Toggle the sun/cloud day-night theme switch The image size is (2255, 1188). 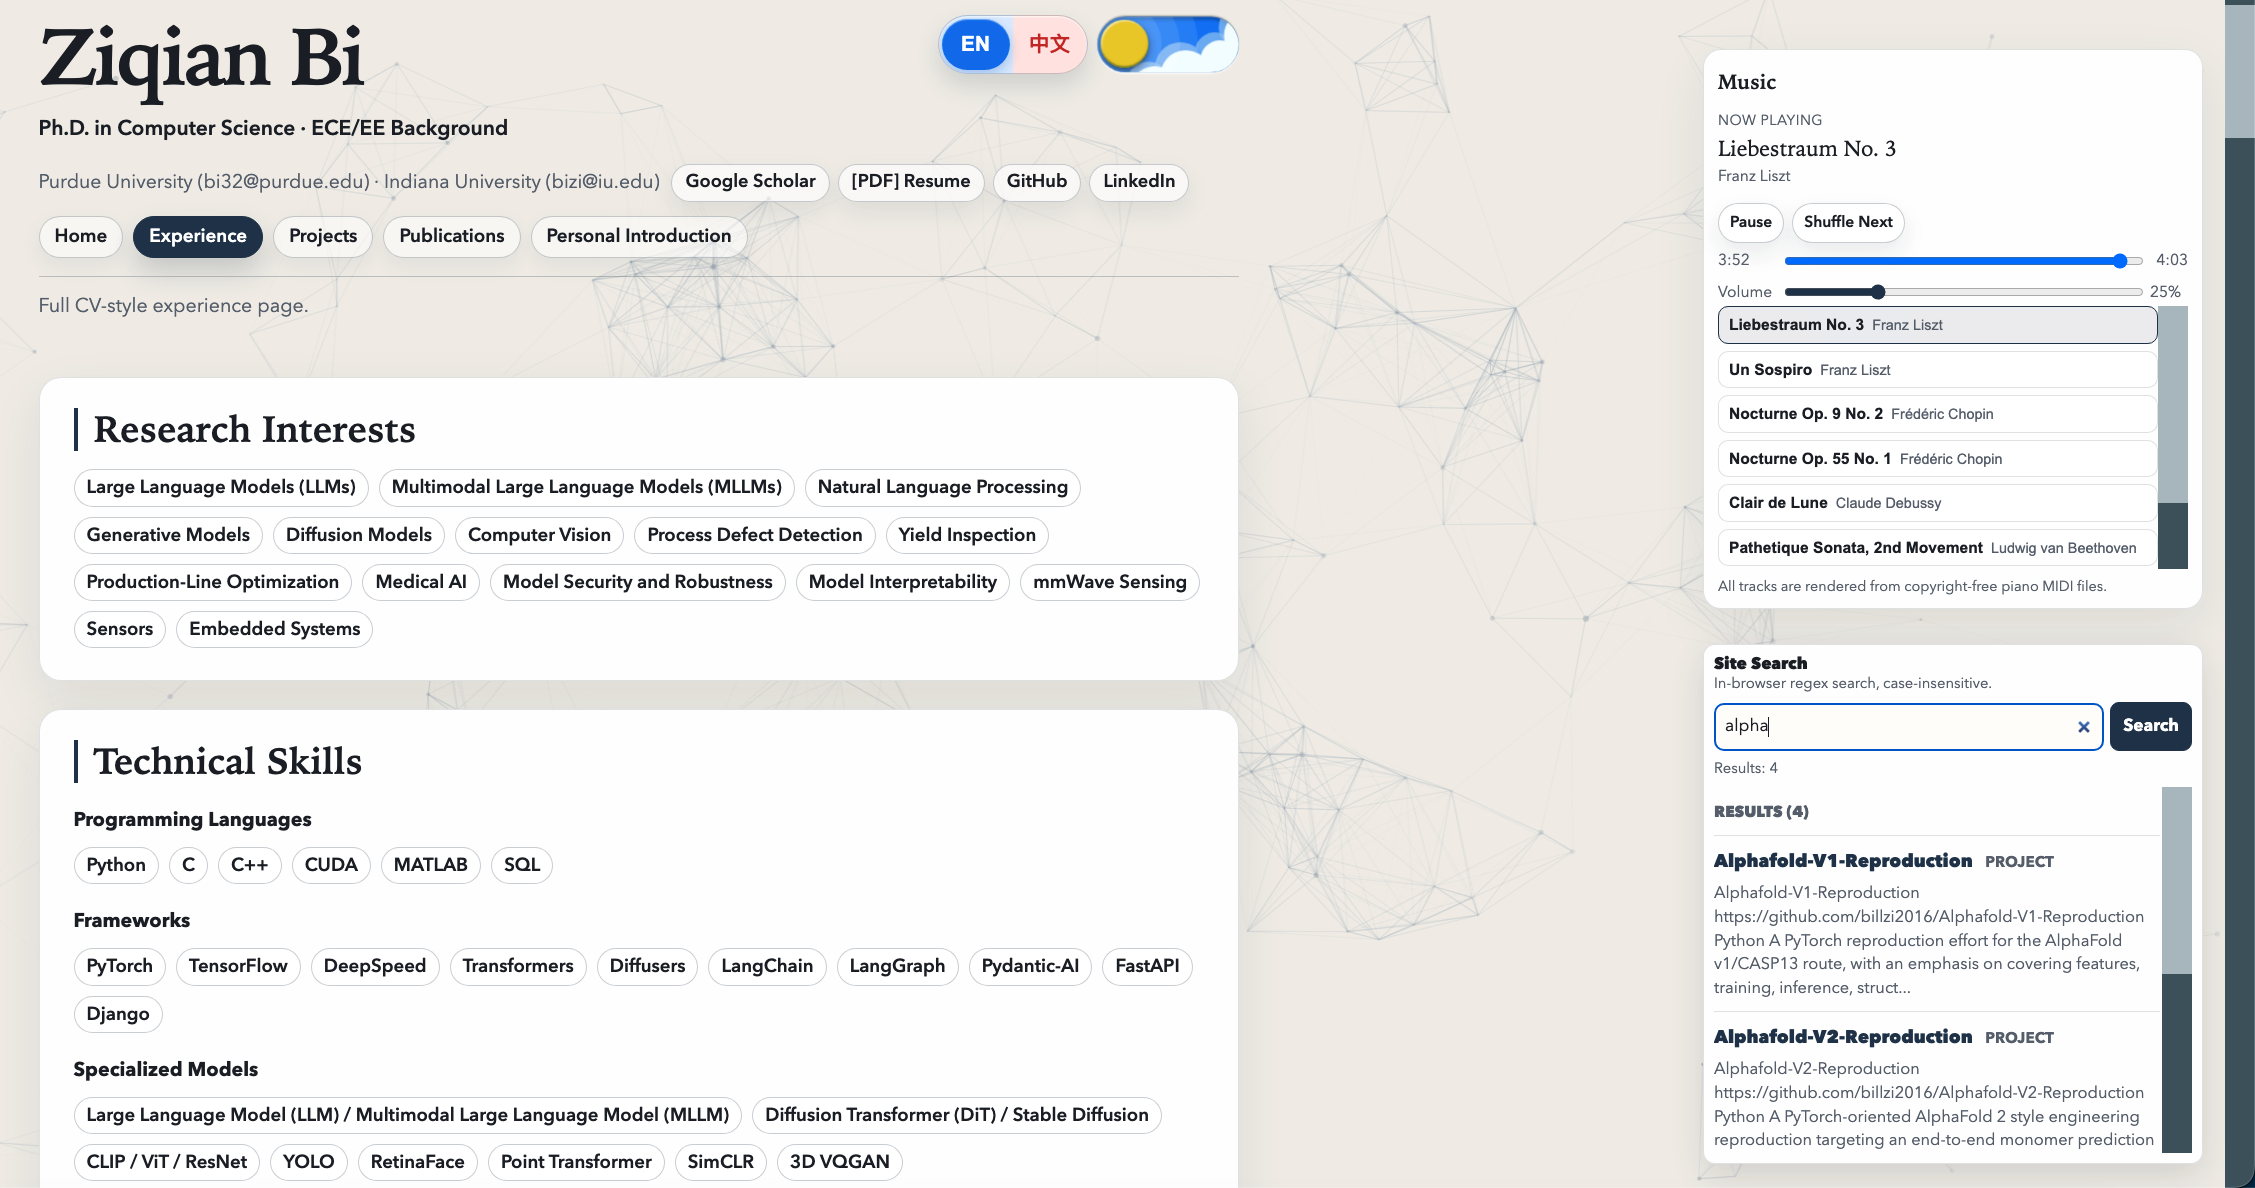point(1168,45)
